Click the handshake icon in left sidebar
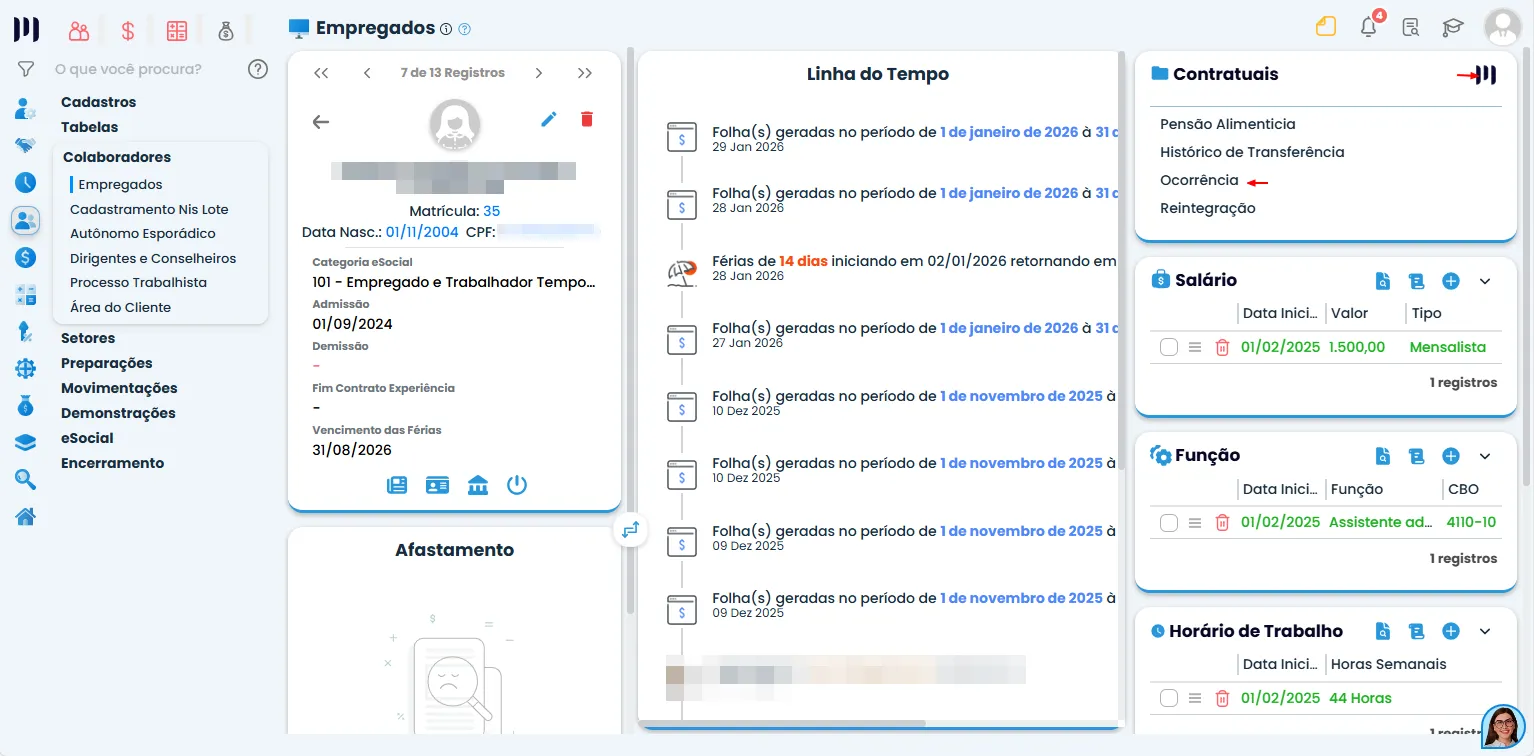This screenshot has height=756, width=1534. (26, 145)
